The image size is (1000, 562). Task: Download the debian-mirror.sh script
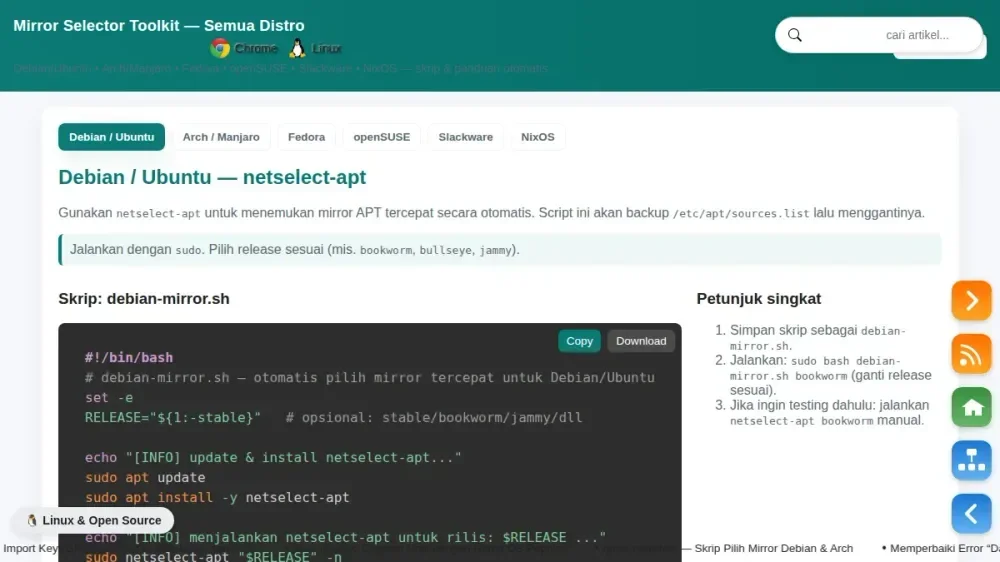coord(641,341)
